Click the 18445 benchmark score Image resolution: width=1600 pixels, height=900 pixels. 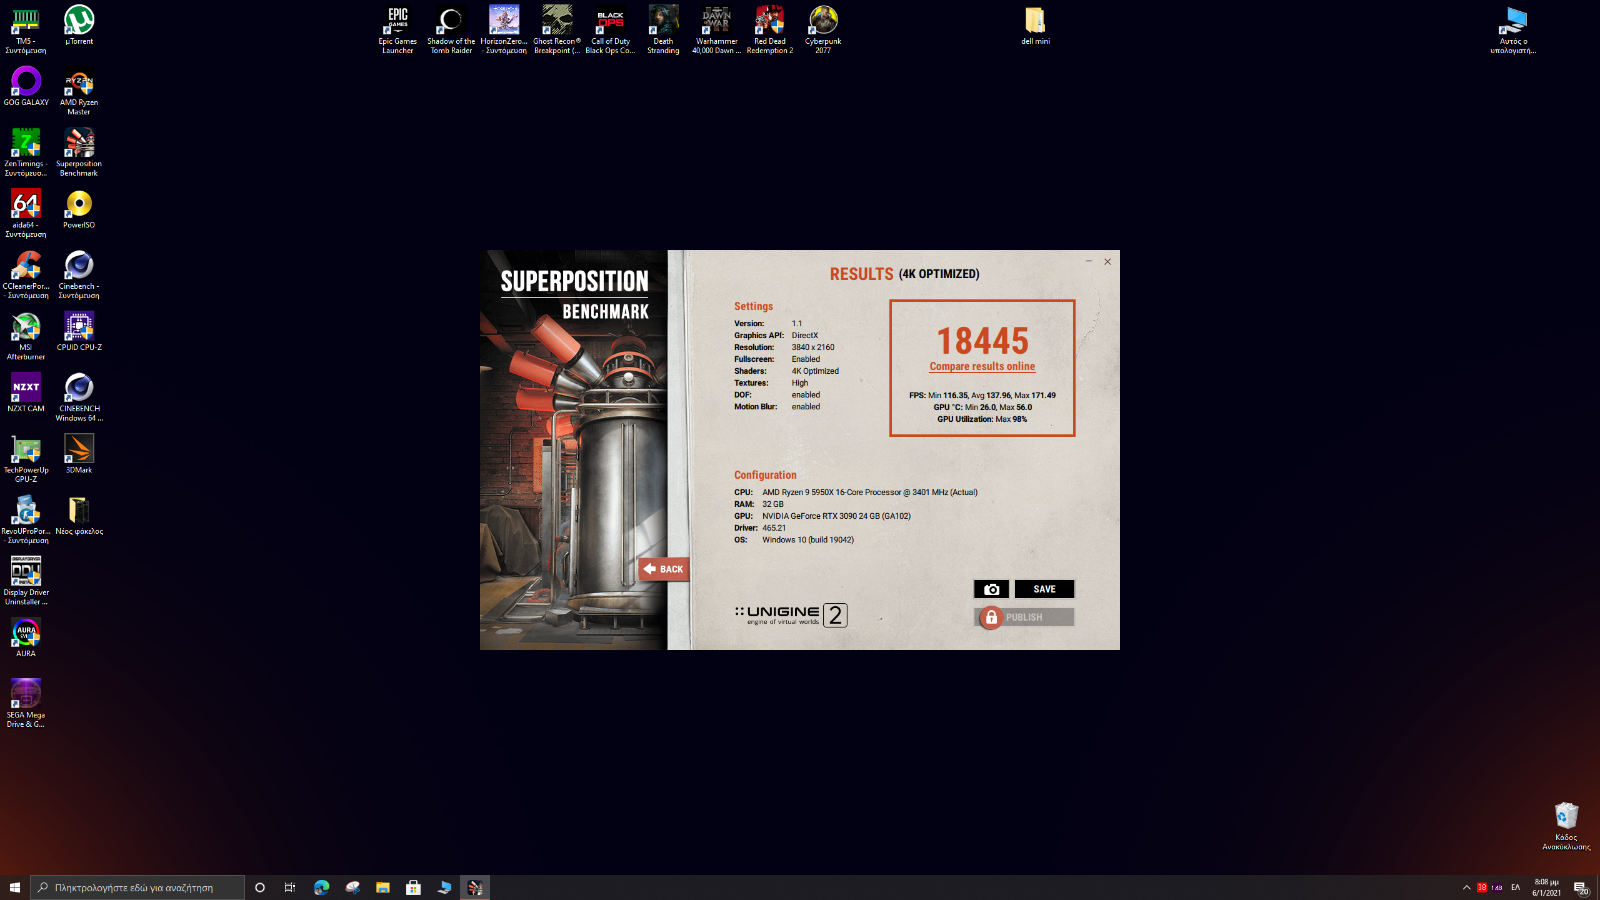[982, 341]
